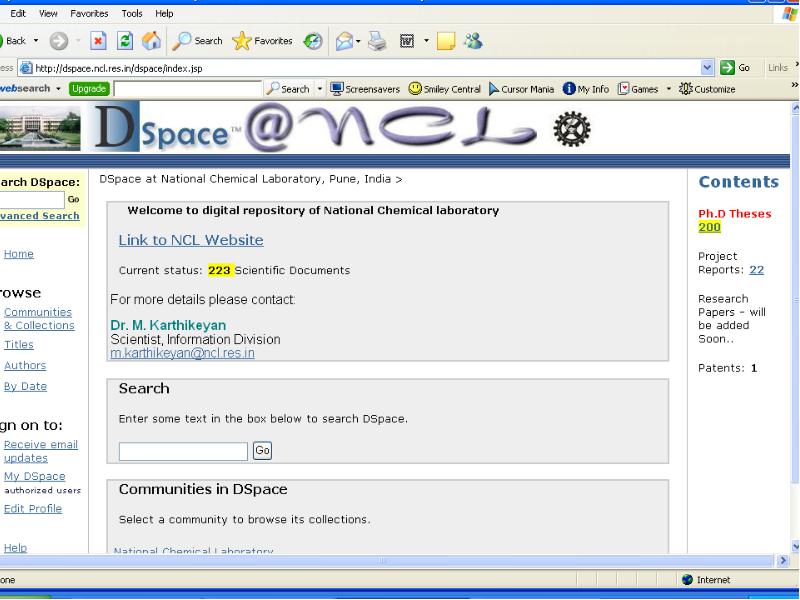Expand the Edit button dropdown arrow

point(427,41)
